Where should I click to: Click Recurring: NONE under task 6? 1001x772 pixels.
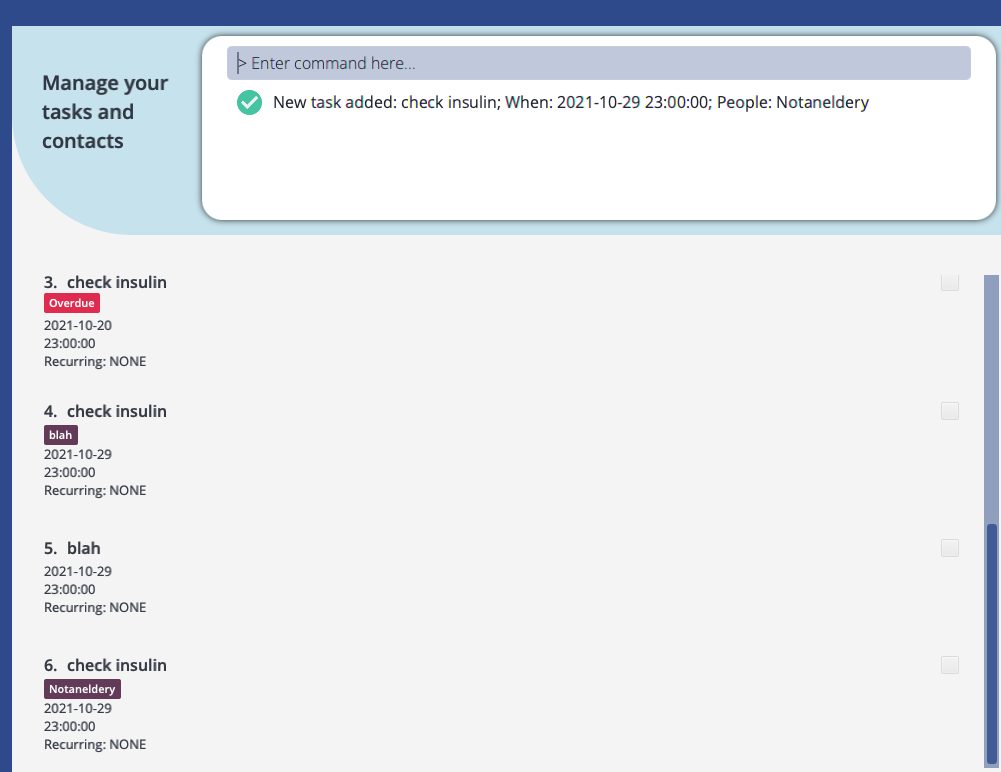pyautogui.click(x=95, y=745)
